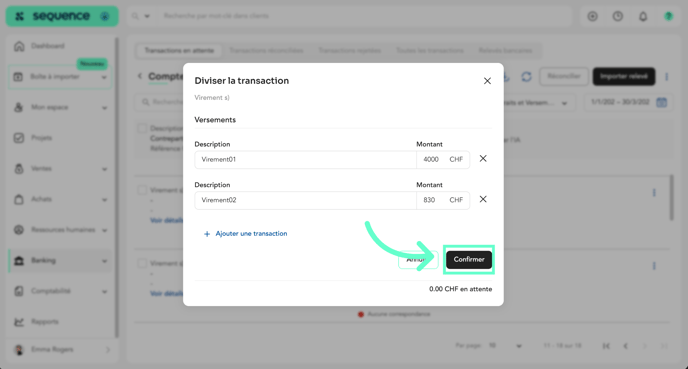This screenshot has width=688, height=369.
Task: Switch to Transactions rejetées tab
Action: (349, 50)
